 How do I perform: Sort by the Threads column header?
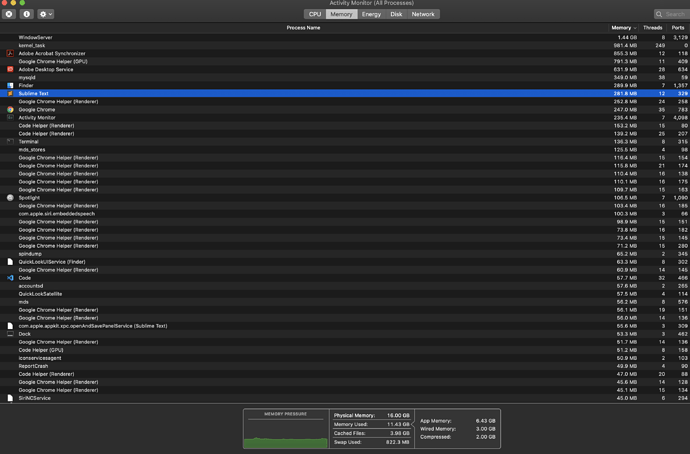652,28
